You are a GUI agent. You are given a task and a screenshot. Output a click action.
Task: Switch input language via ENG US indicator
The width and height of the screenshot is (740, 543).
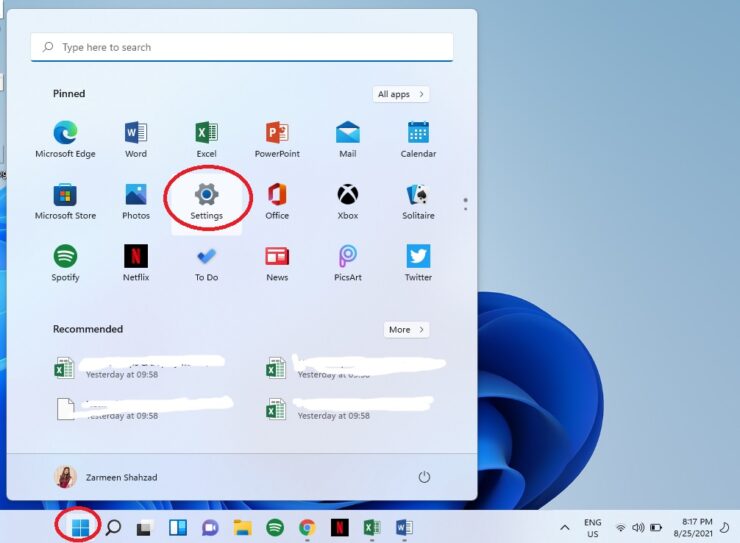[x=592, y=527]
